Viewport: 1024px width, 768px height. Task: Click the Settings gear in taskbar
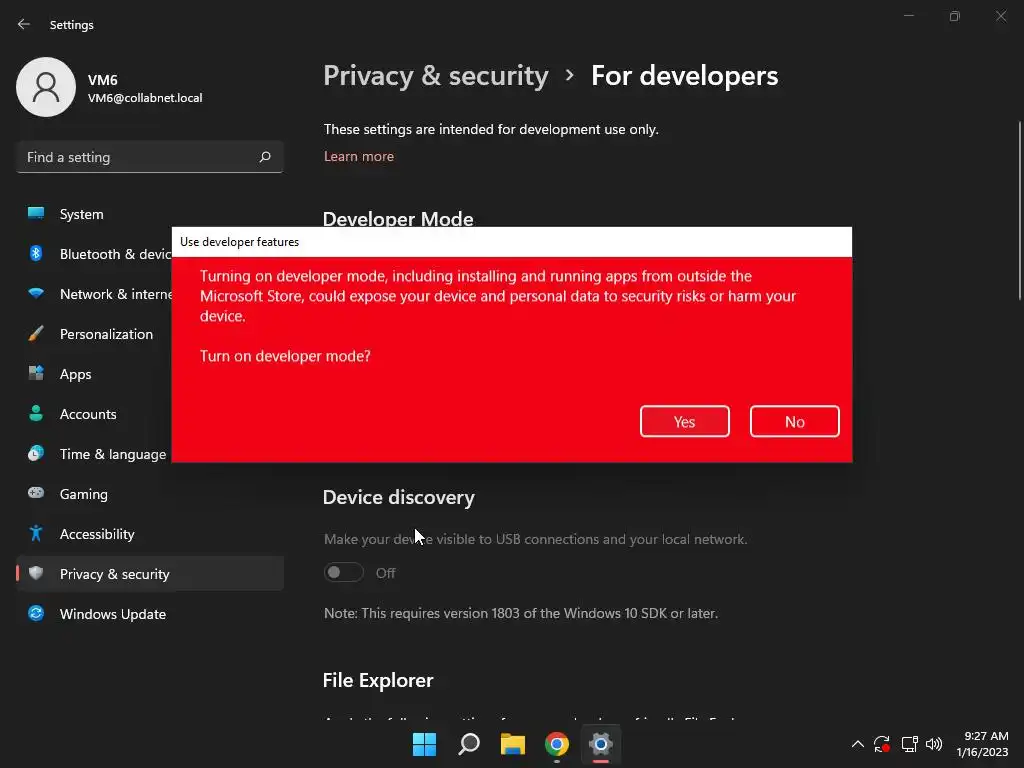pos(601,744)
